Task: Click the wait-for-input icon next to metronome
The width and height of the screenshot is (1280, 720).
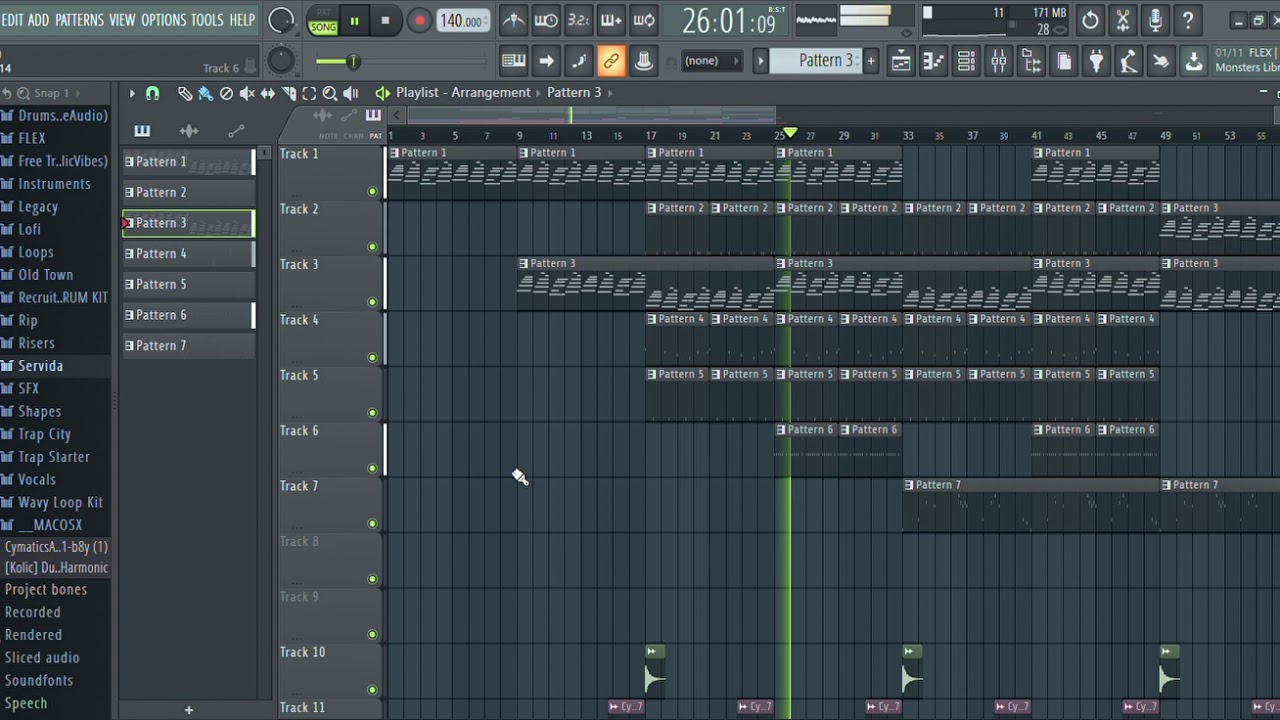Action: click(x=546, y=20)
